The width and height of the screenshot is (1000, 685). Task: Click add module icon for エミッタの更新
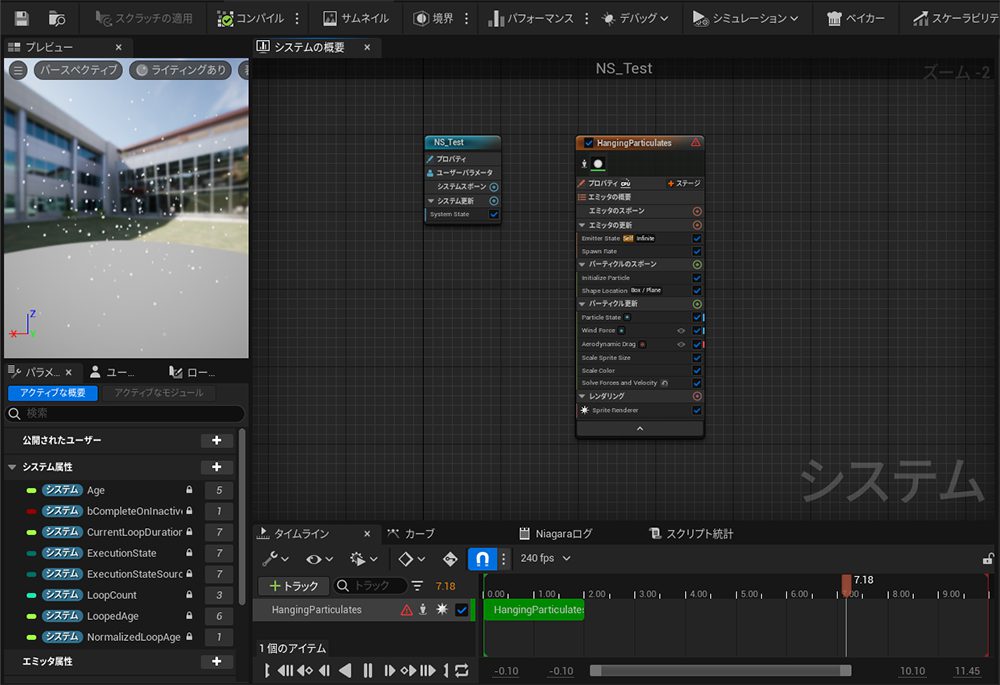coord(697,225)
